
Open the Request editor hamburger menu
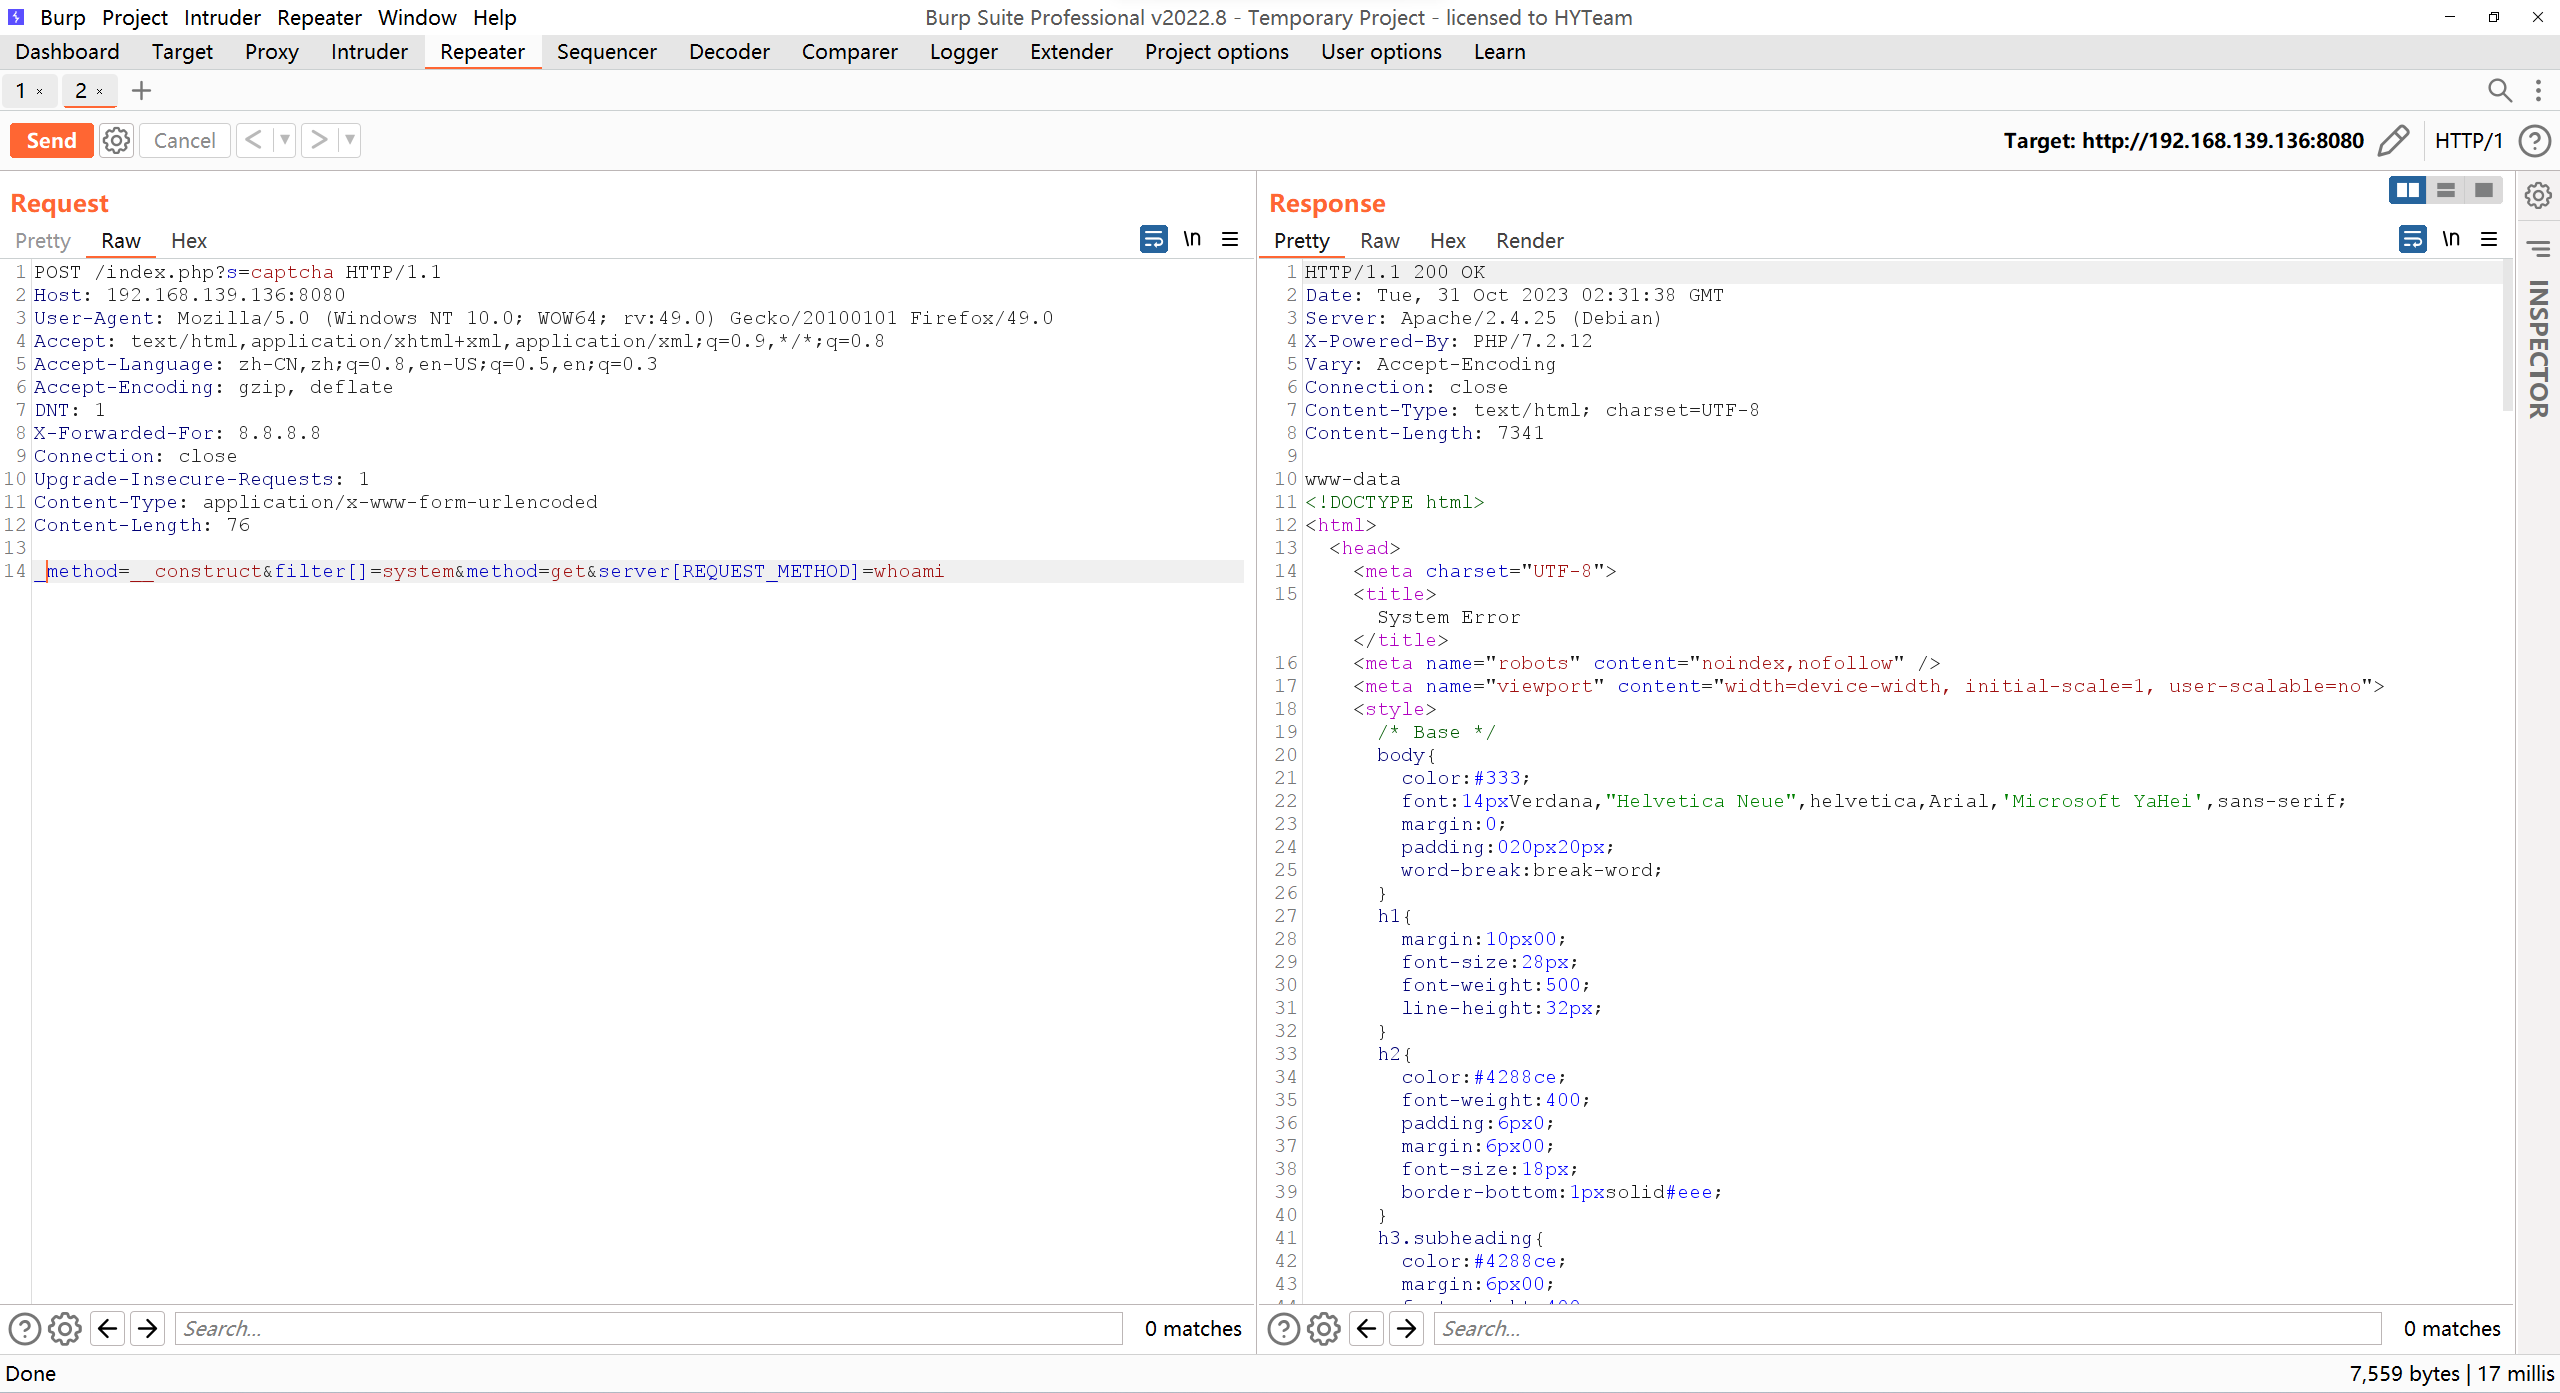click(1230, 239)
